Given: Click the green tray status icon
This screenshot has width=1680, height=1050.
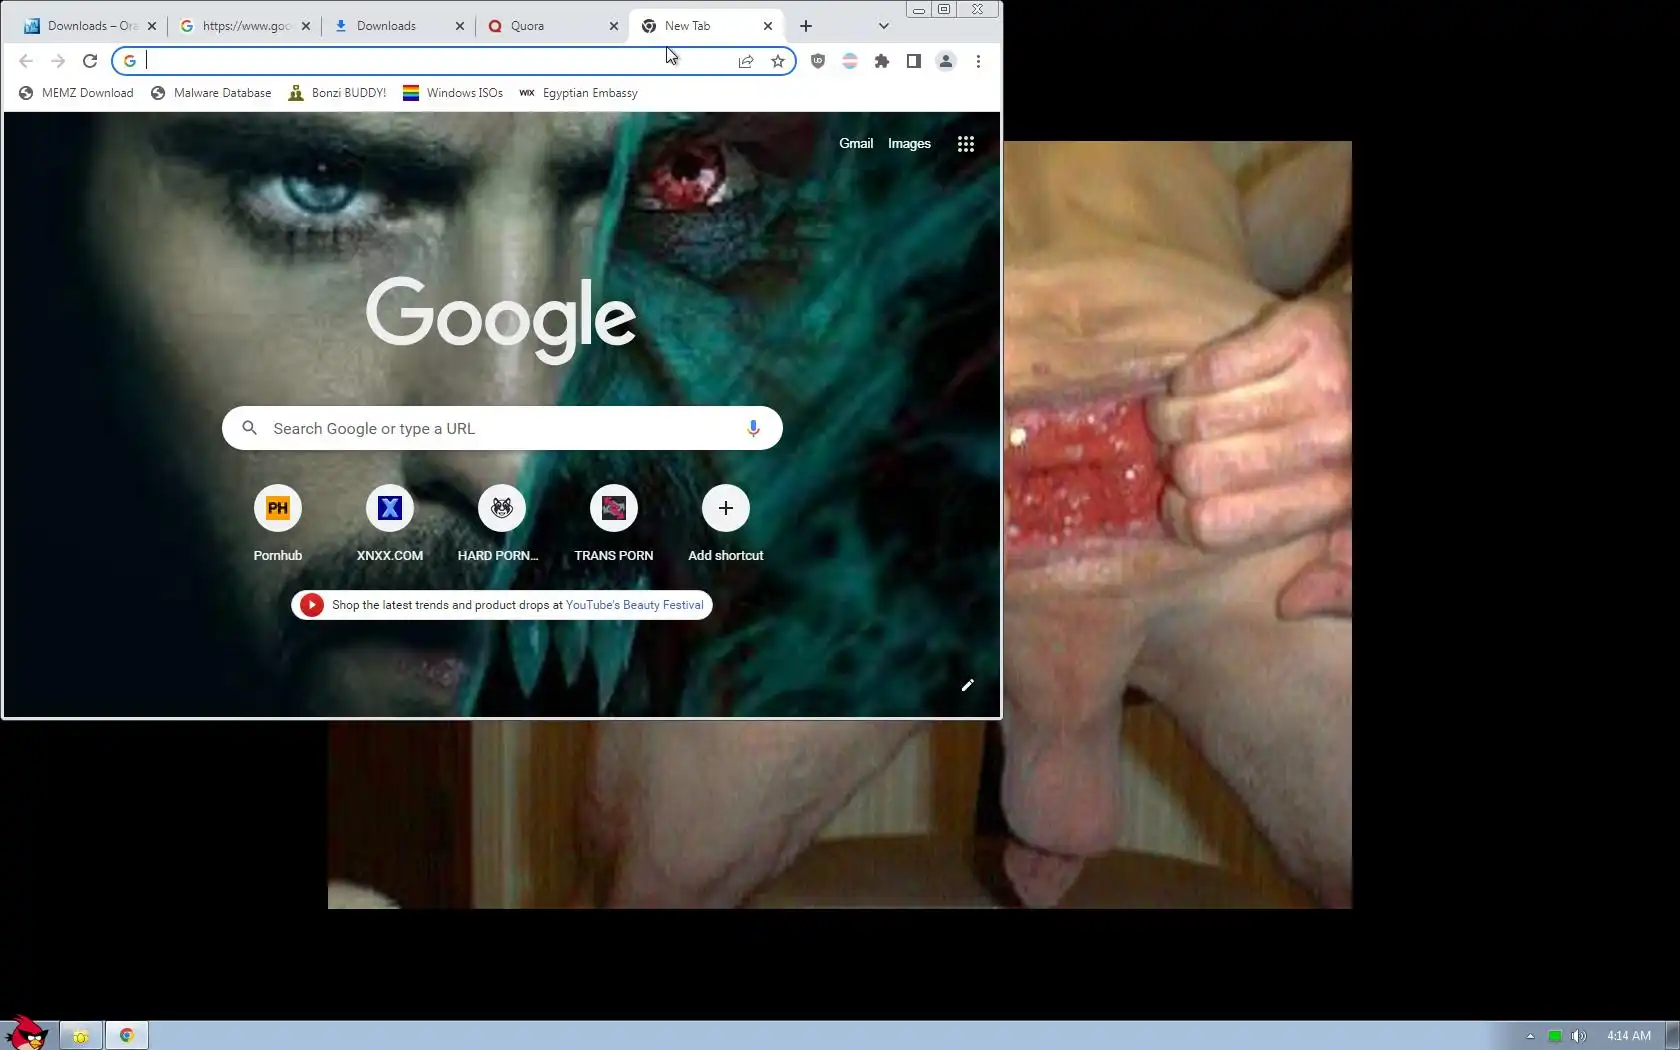Looking at the screenshot, I should pyautogui.click(x=1555, y=1036).
